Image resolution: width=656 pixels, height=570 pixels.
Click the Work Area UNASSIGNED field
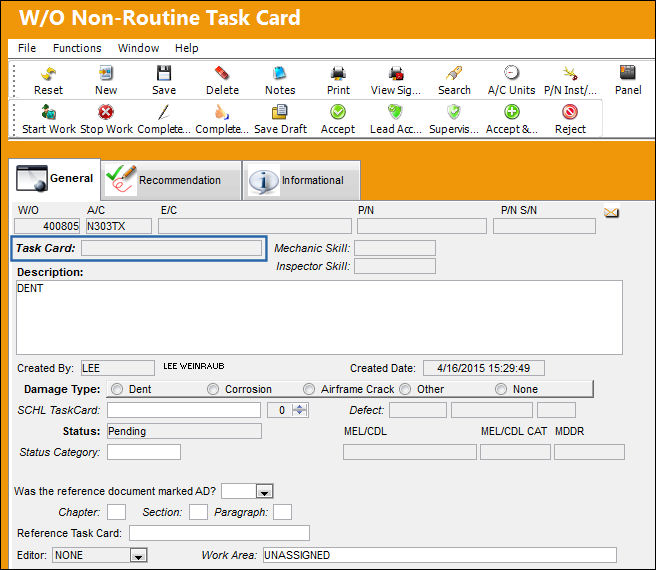[x=440, y=555]
